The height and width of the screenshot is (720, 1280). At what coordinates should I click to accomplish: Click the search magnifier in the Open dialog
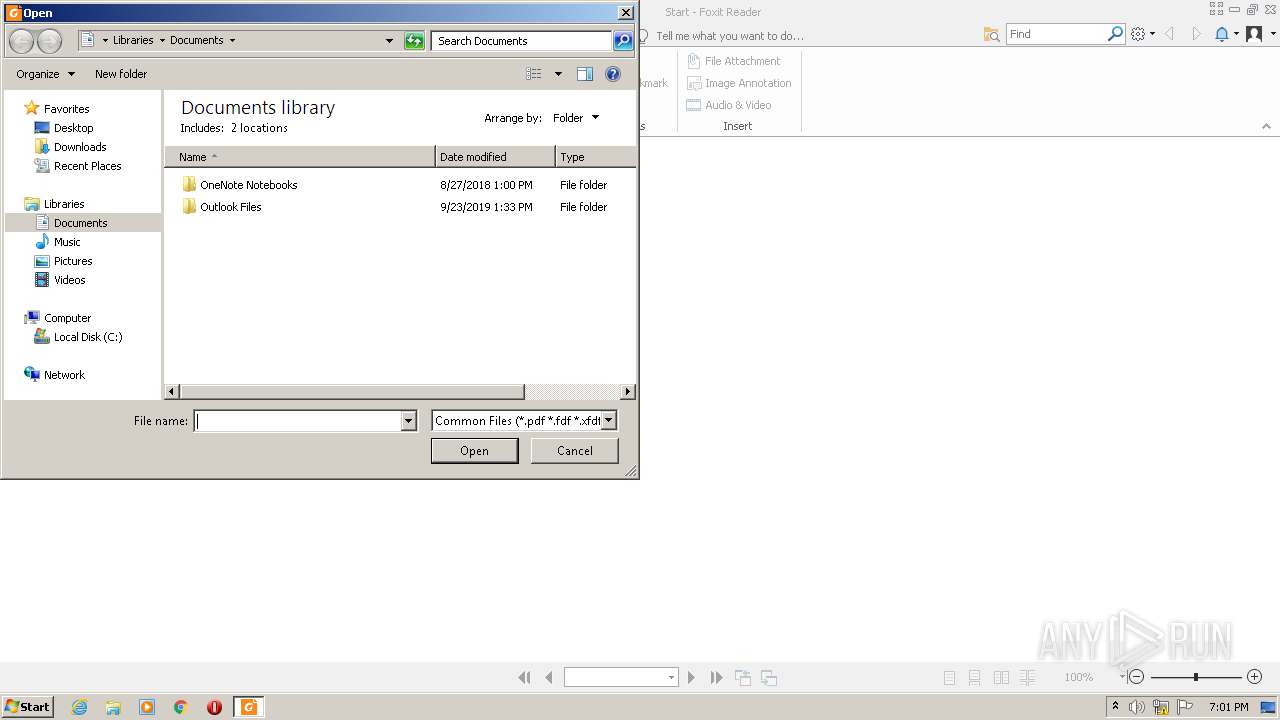click(x=623, y=41)
